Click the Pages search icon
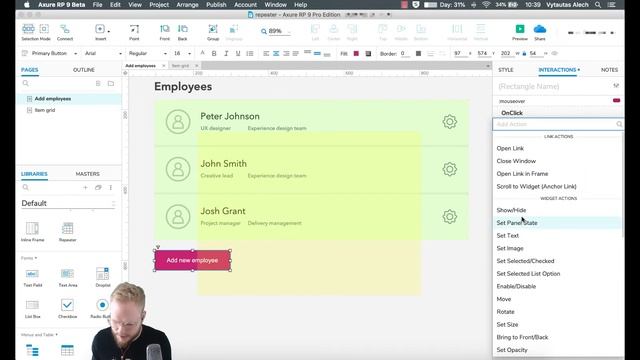640x360 pixels. (26, 83)
